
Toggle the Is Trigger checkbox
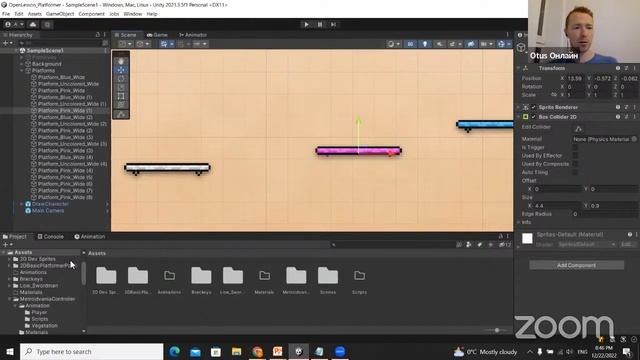(575, 147)
